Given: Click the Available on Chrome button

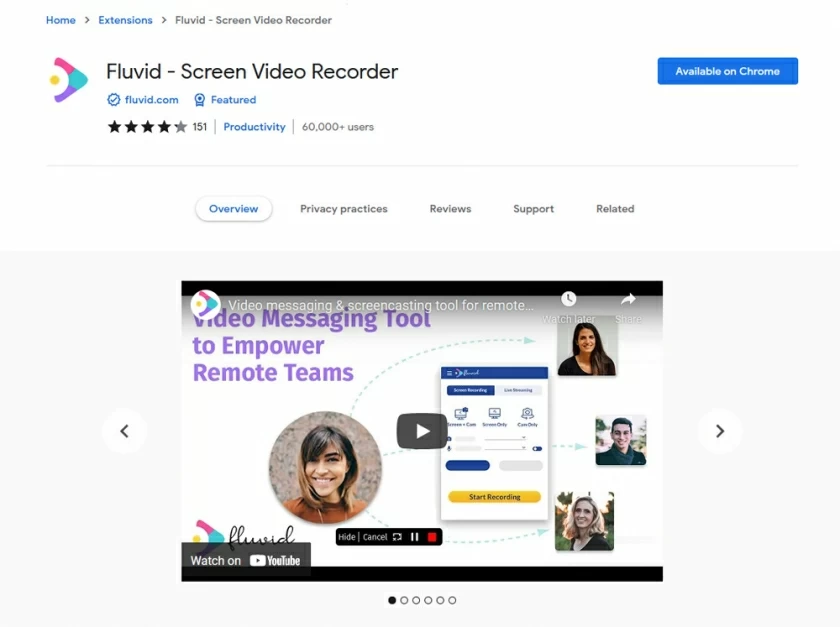Looking at the screenshot, I should 727,71.
